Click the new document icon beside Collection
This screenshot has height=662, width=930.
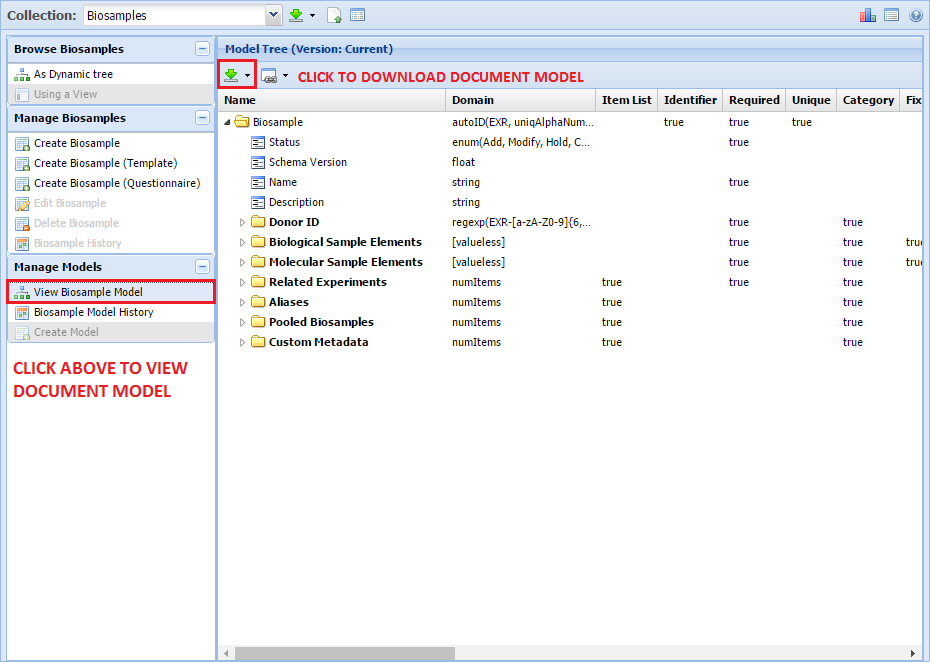coord(335,15)
